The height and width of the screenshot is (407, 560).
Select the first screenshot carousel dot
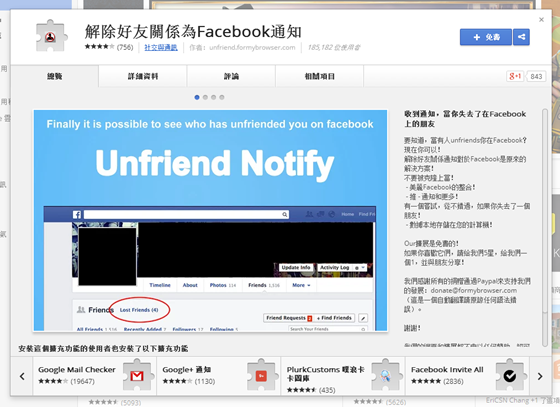point(197,97)
